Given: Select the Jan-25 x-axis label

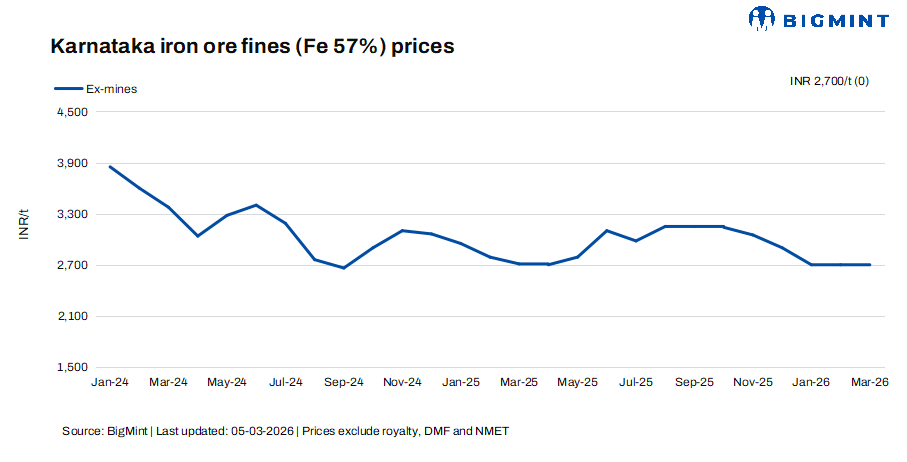Looking at the screenshot, I should coord(460,382).
